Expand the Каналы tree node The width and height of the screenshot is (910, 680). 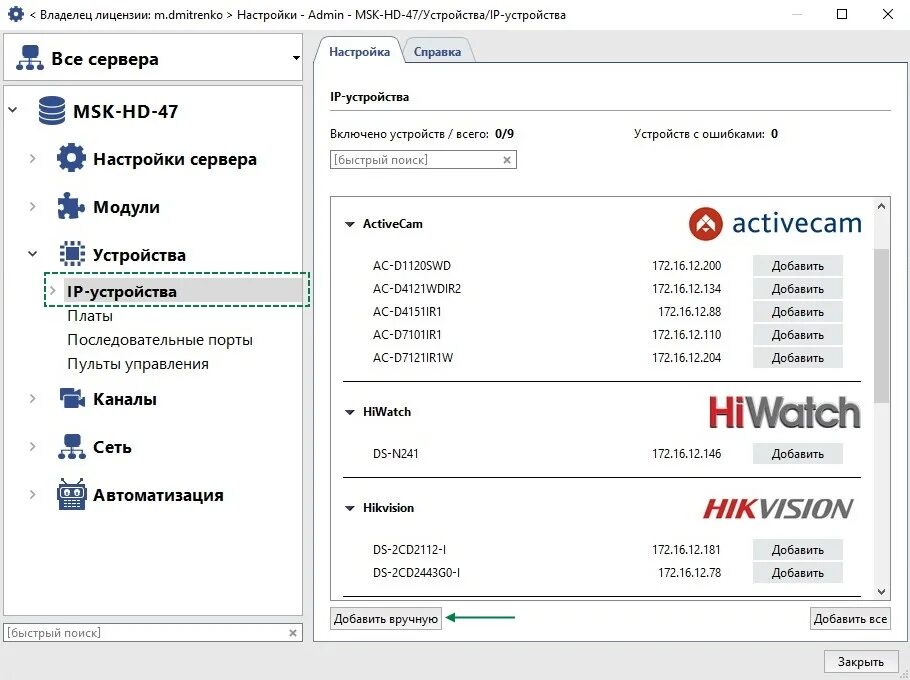tap(32, 399)
